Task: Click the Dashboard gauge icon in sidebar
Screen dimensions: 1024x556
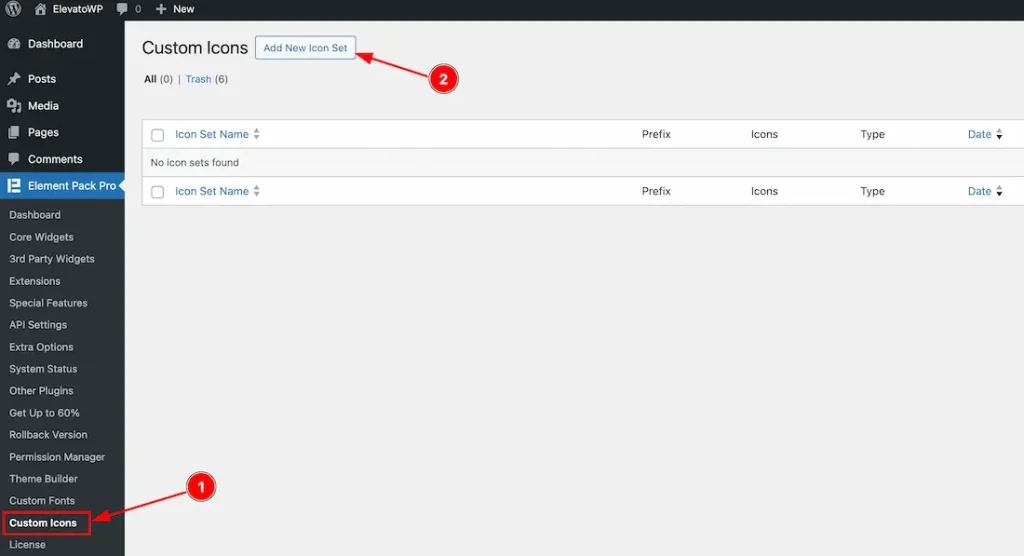Action: click(x=14, y=44)
